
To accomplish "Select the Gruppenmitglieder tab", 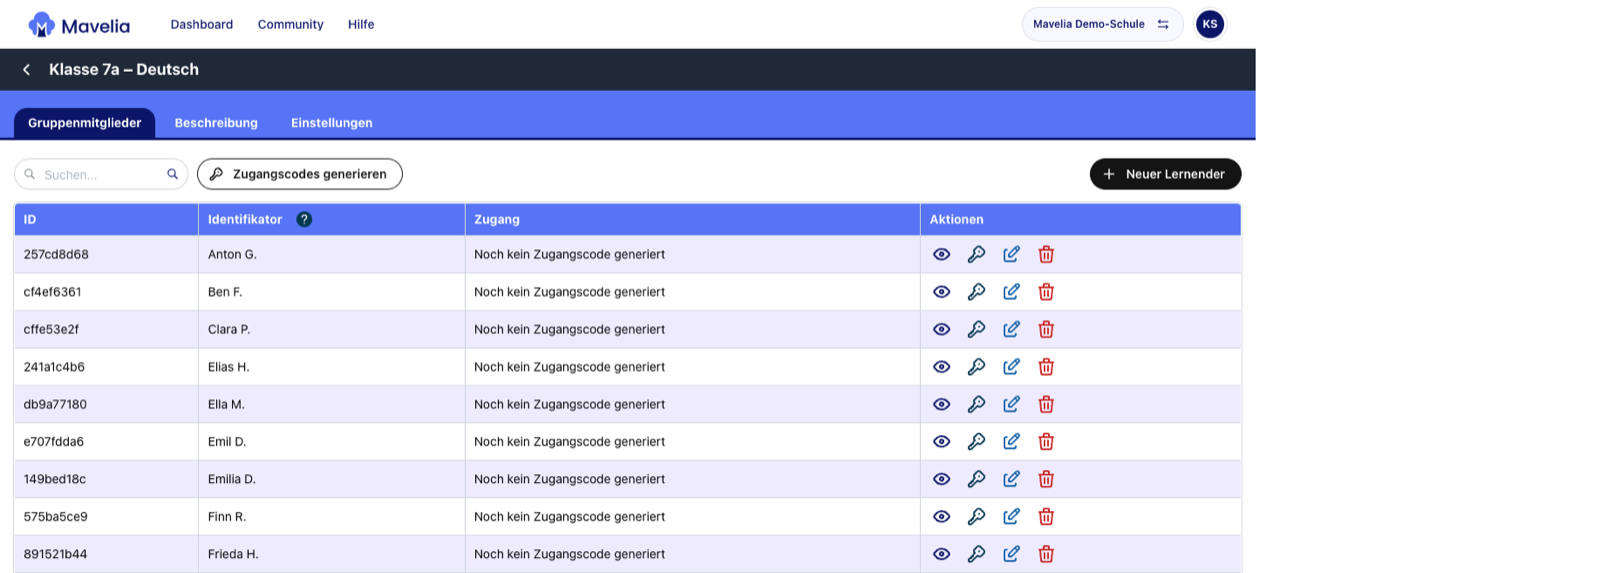I will coord(85,123).
